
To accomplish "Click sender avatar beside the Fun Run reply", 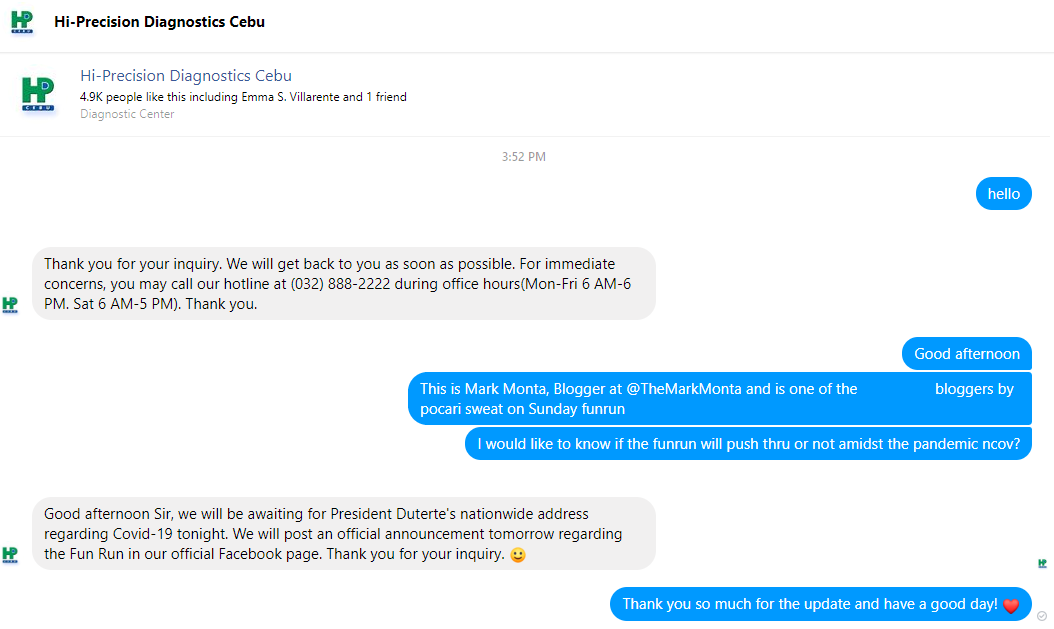I will [10, 555].
